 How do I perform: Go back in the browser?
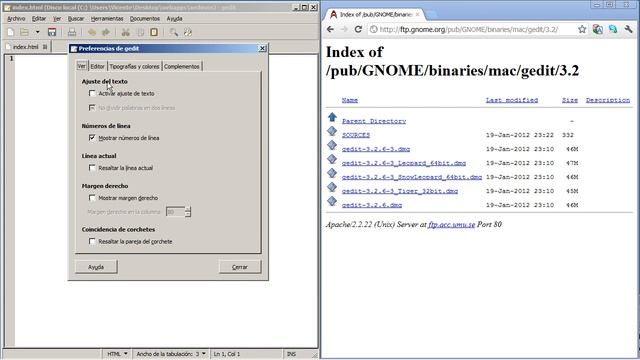pyautogui.click(x=330, y=29)
